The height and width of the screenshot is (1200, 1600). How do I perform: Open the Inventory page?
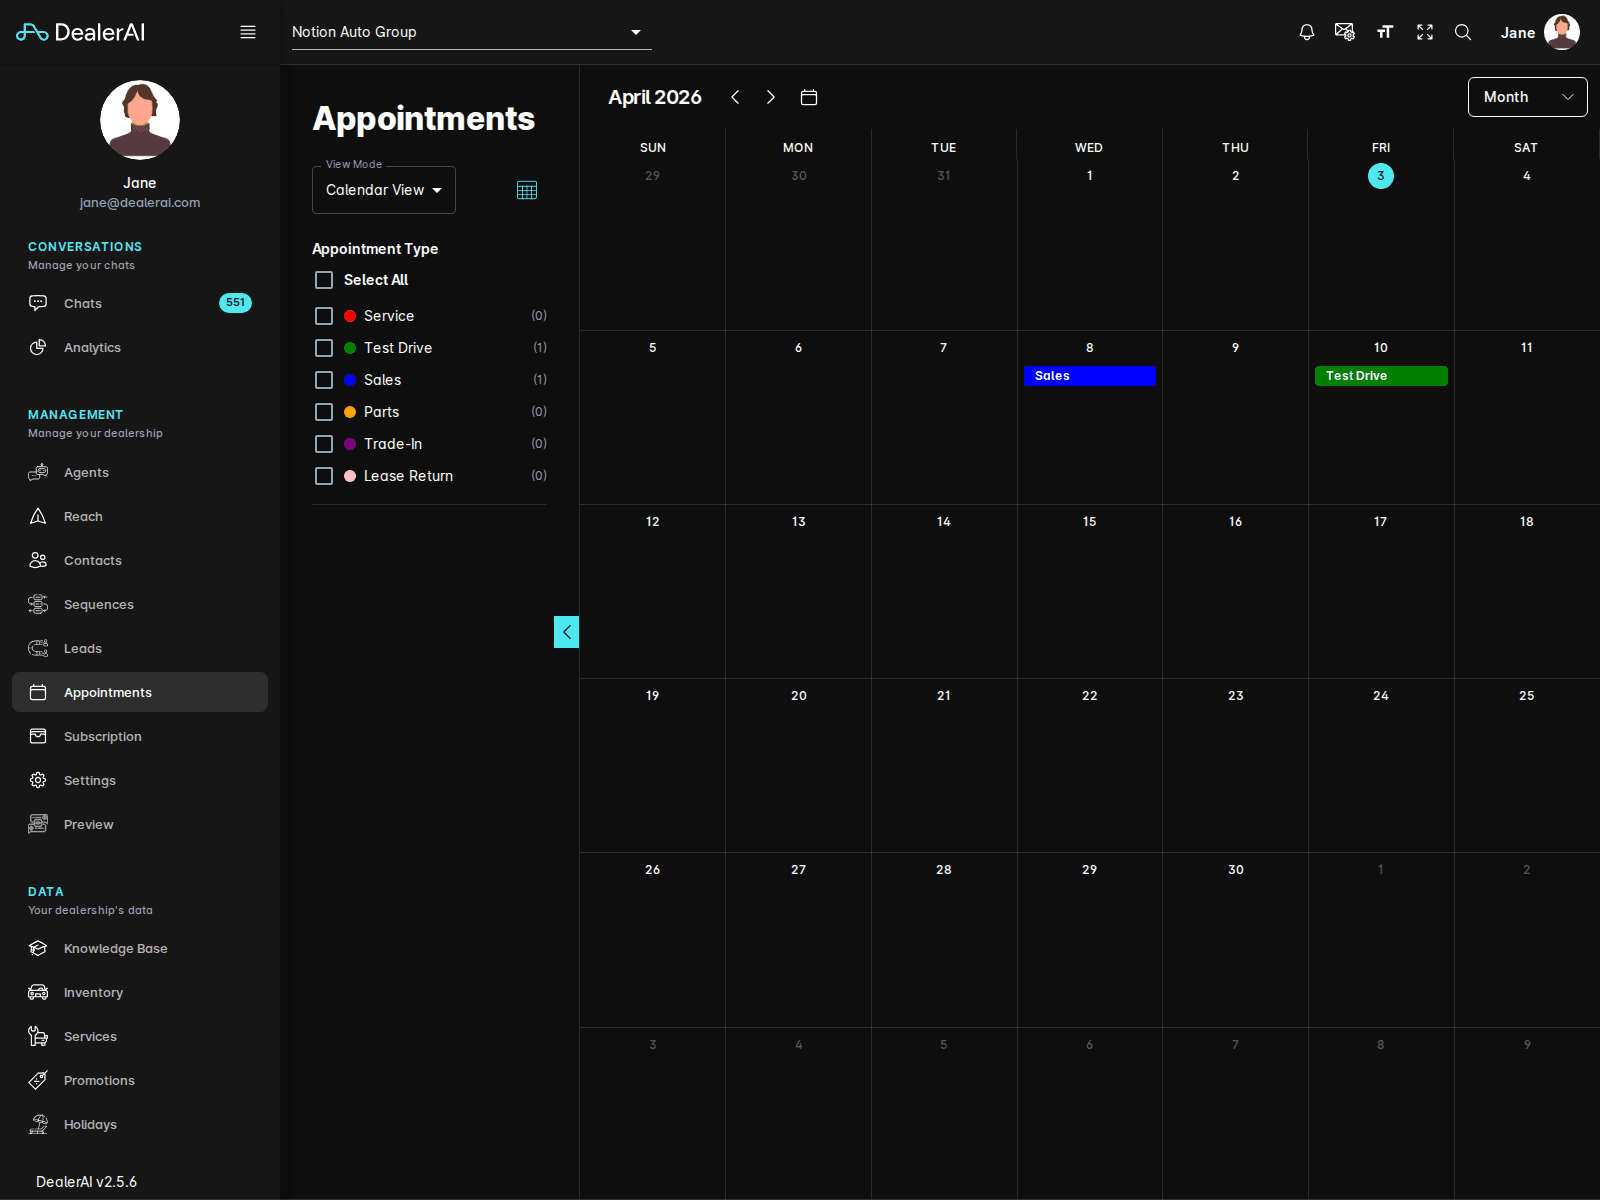point(93,992)
